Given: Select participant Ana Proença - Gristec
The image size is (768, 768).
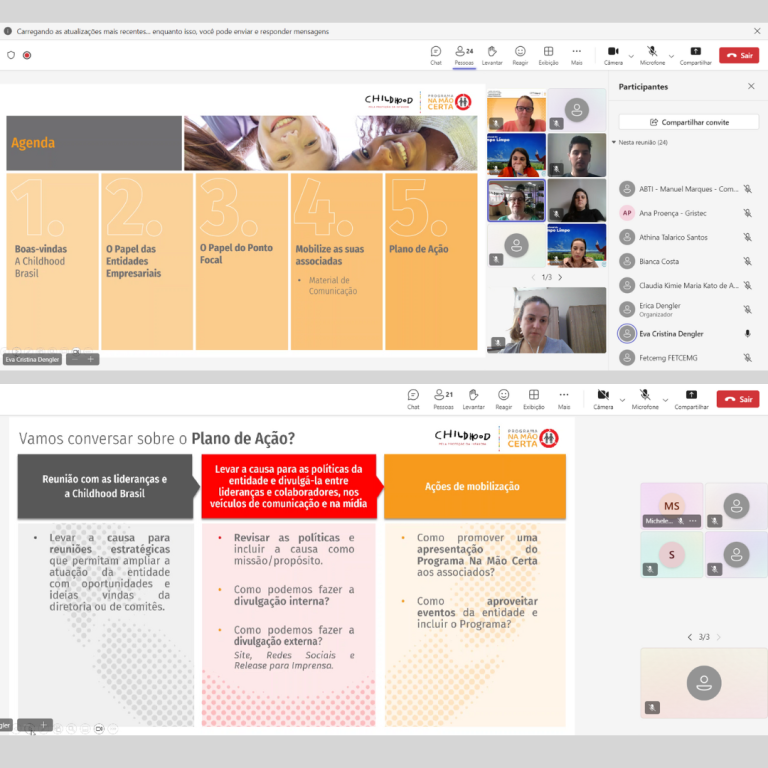Looking at the screenshot, I should (x=688, y=213).
